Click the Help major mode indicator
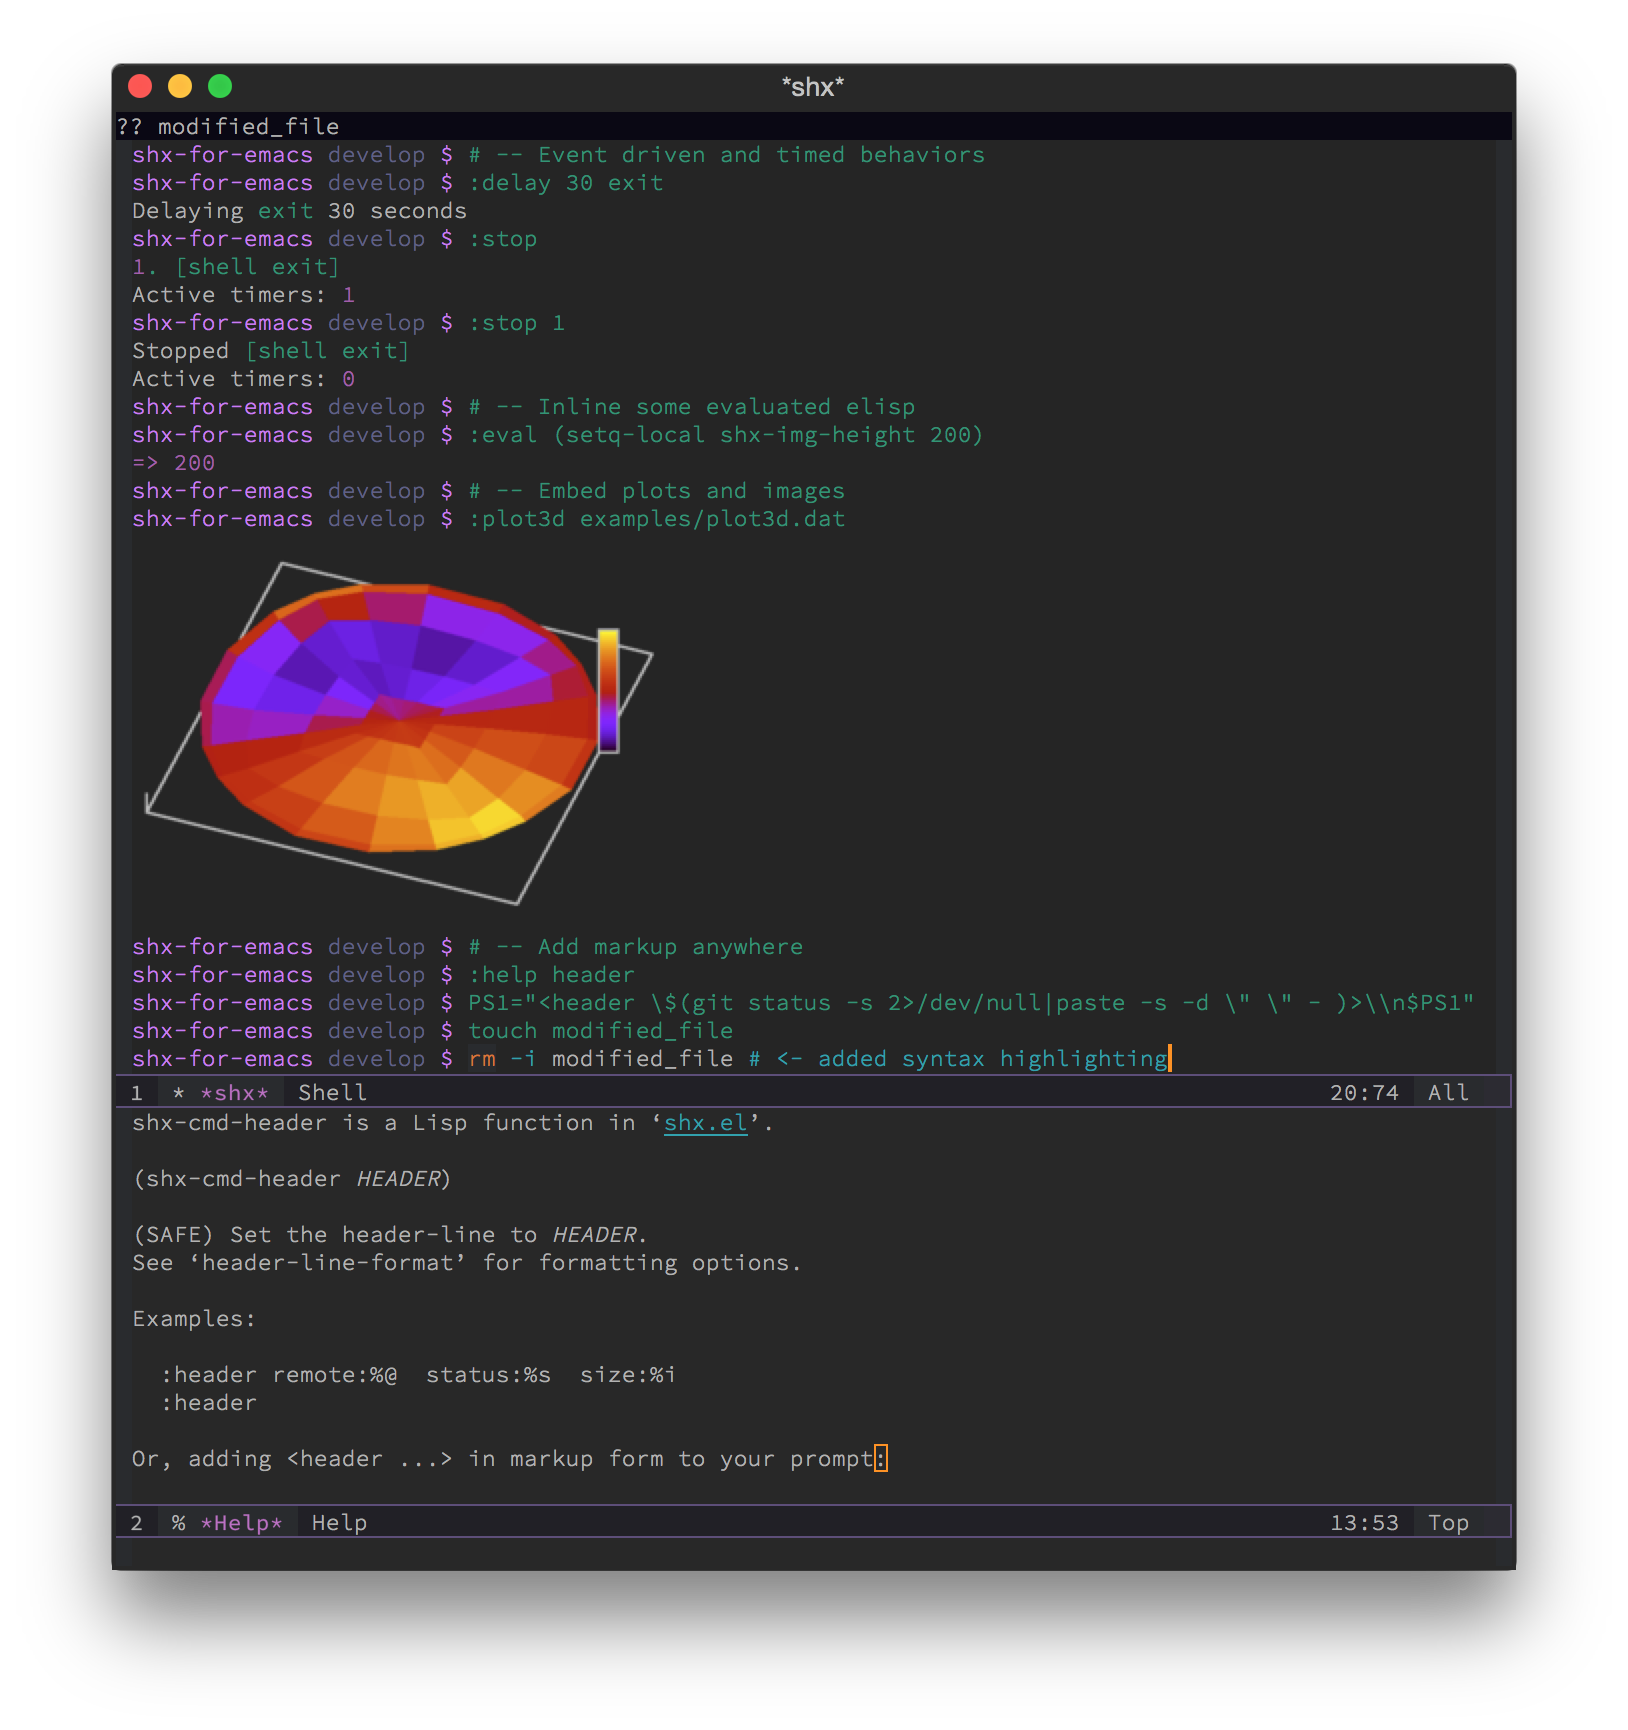Screen dimensions: 1628x1730 [339, 1523]
